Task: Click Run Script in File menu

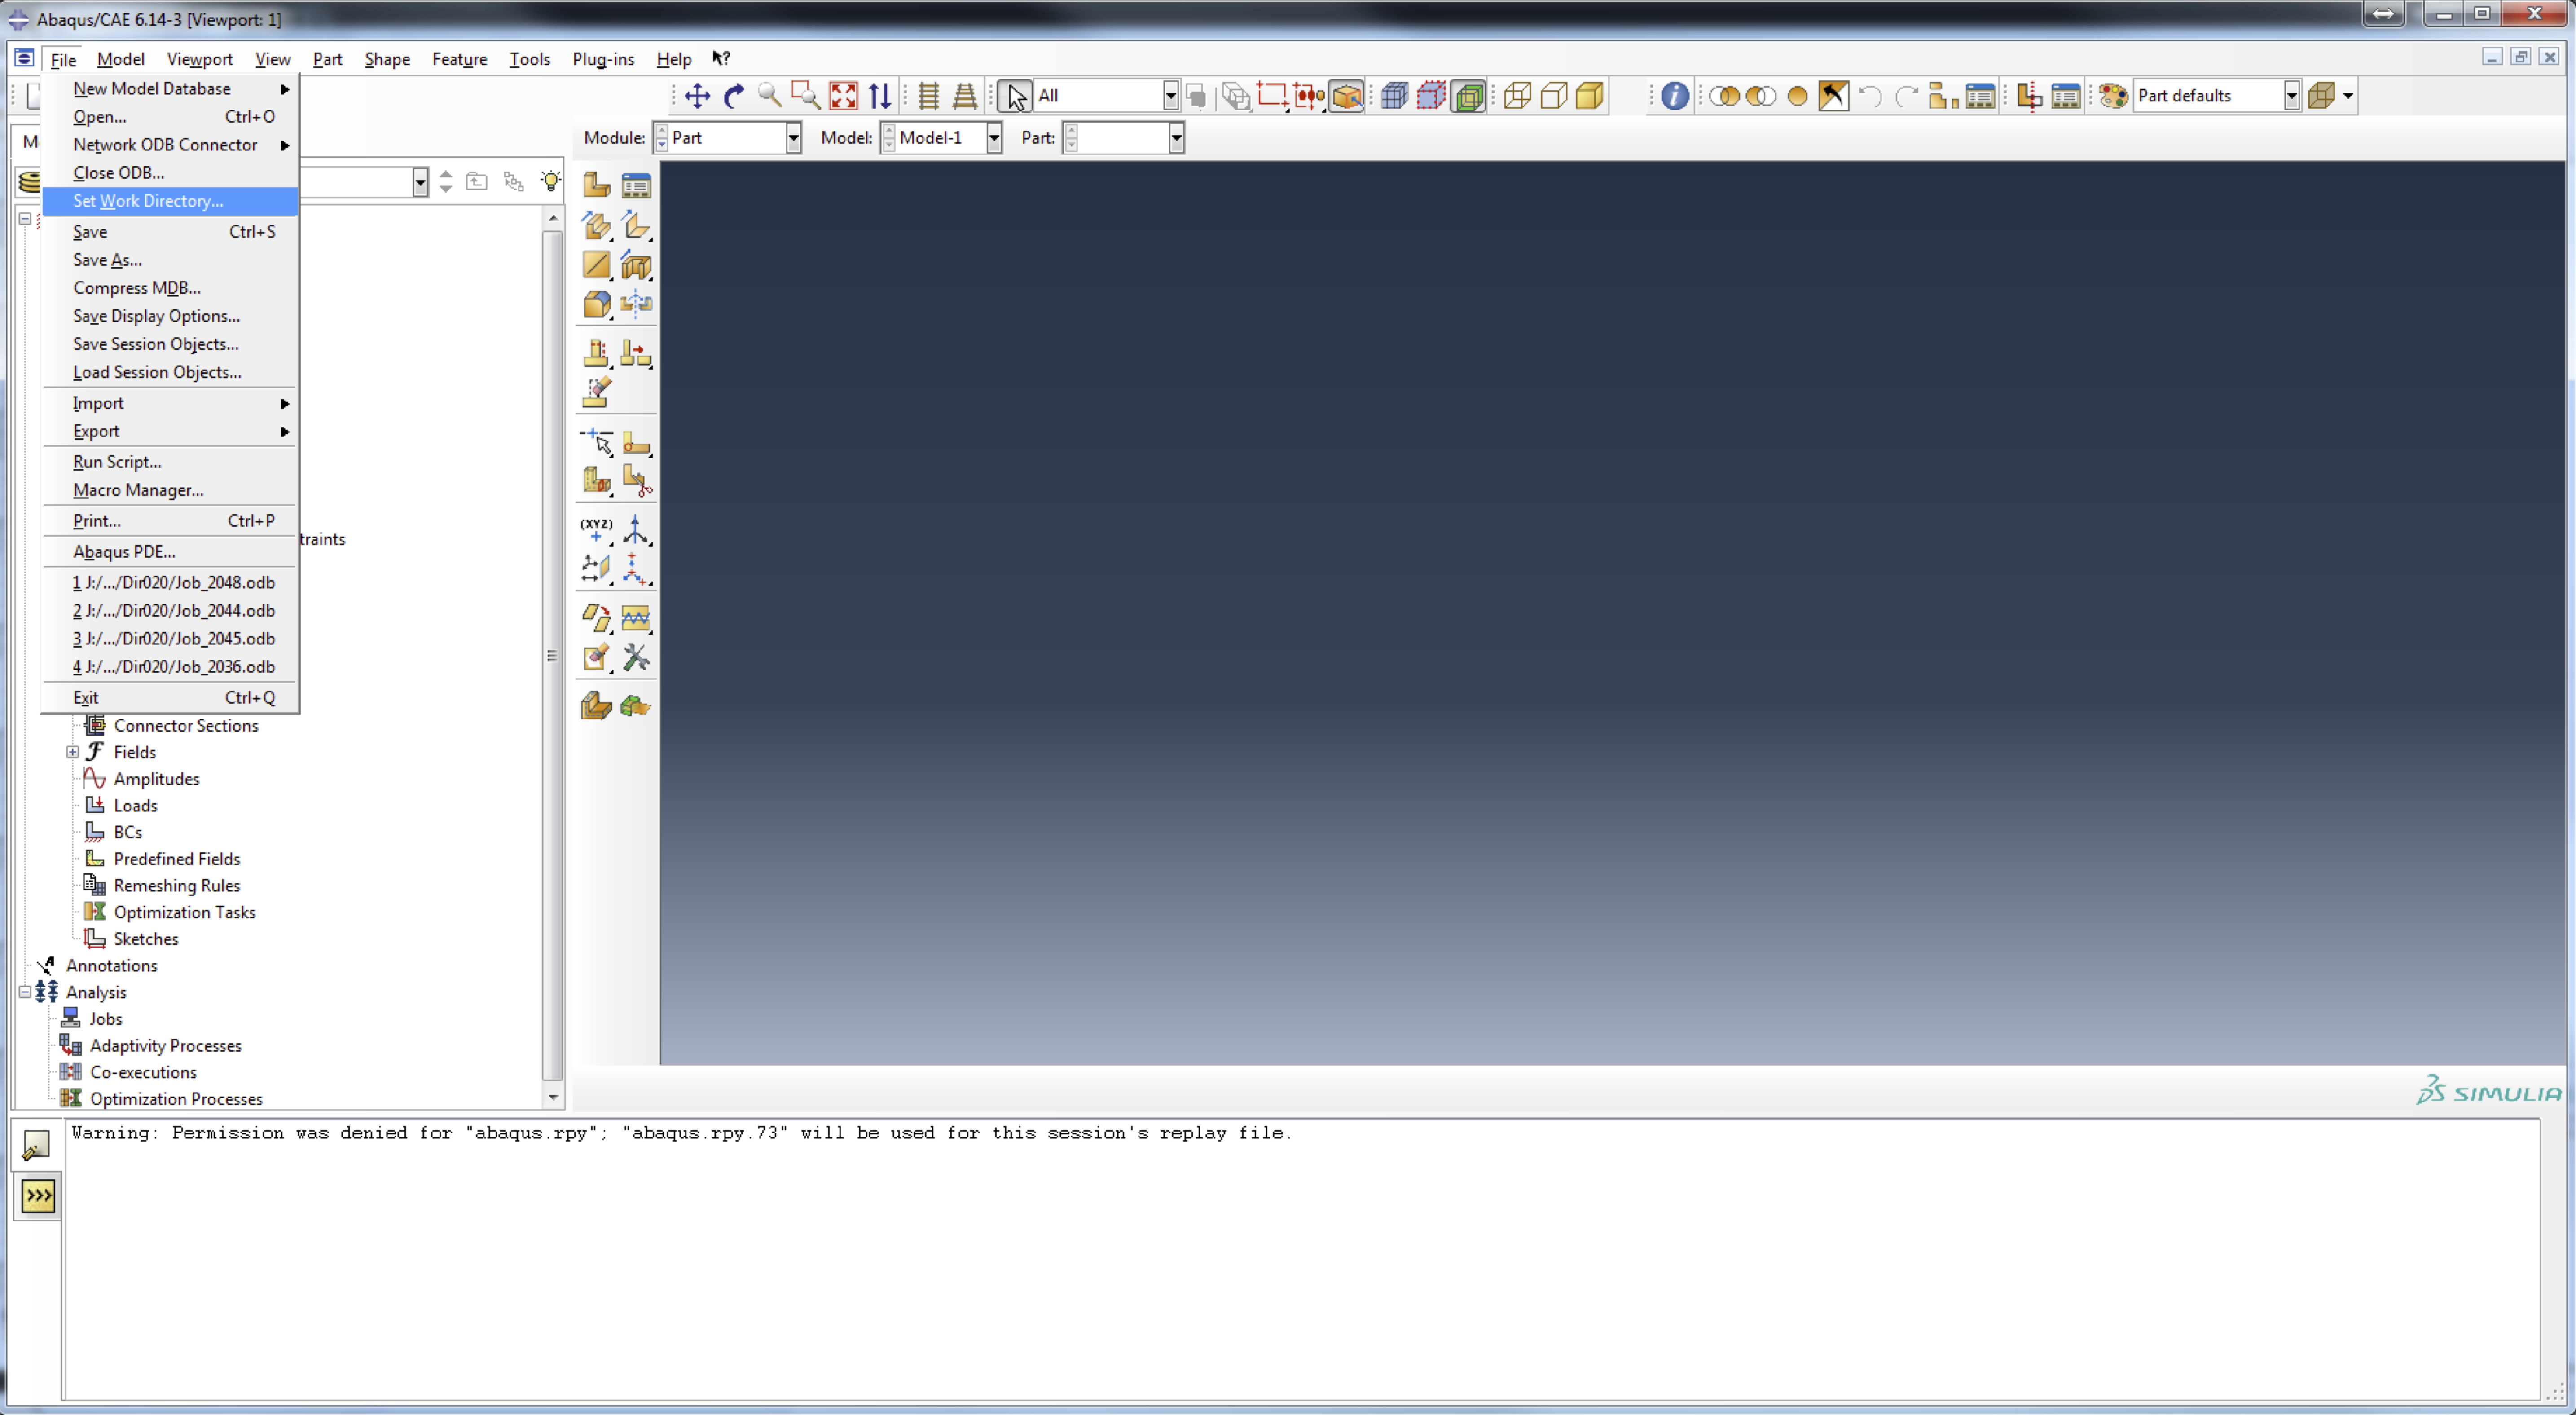Action: (117, 462)
